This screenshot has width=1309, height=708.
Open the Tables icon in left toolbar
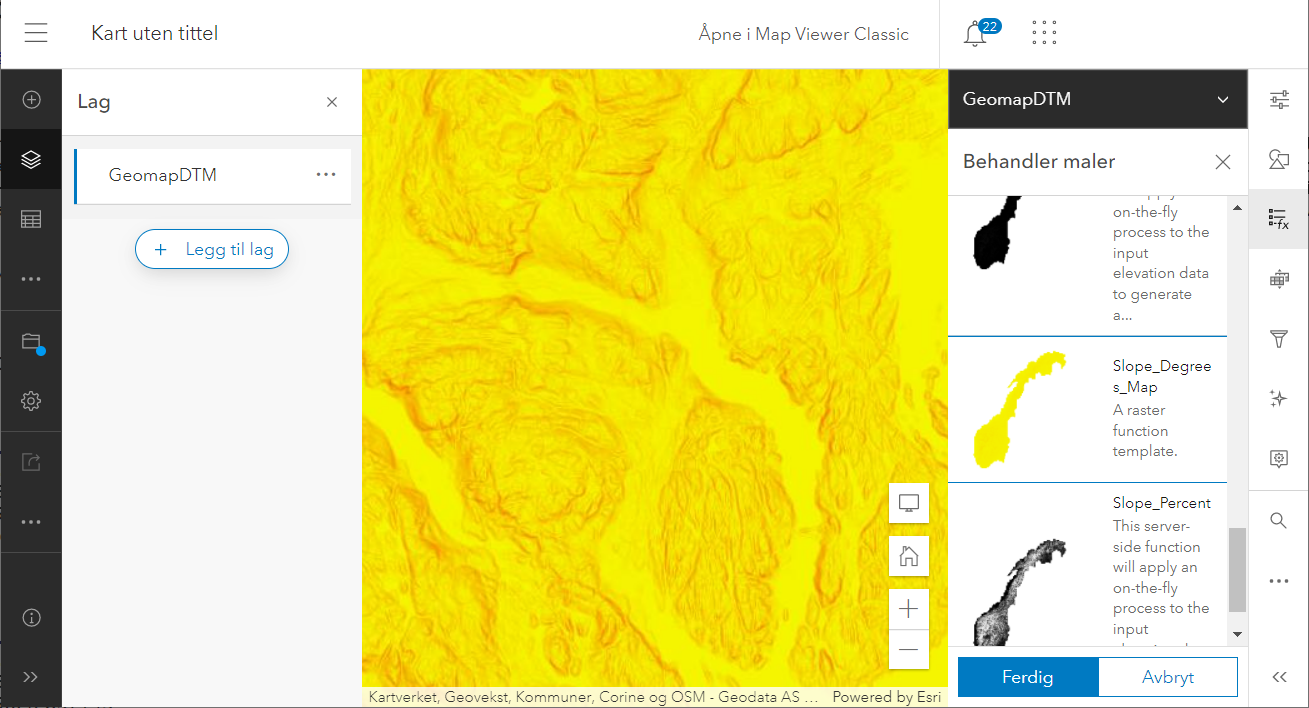click(31, 219)
